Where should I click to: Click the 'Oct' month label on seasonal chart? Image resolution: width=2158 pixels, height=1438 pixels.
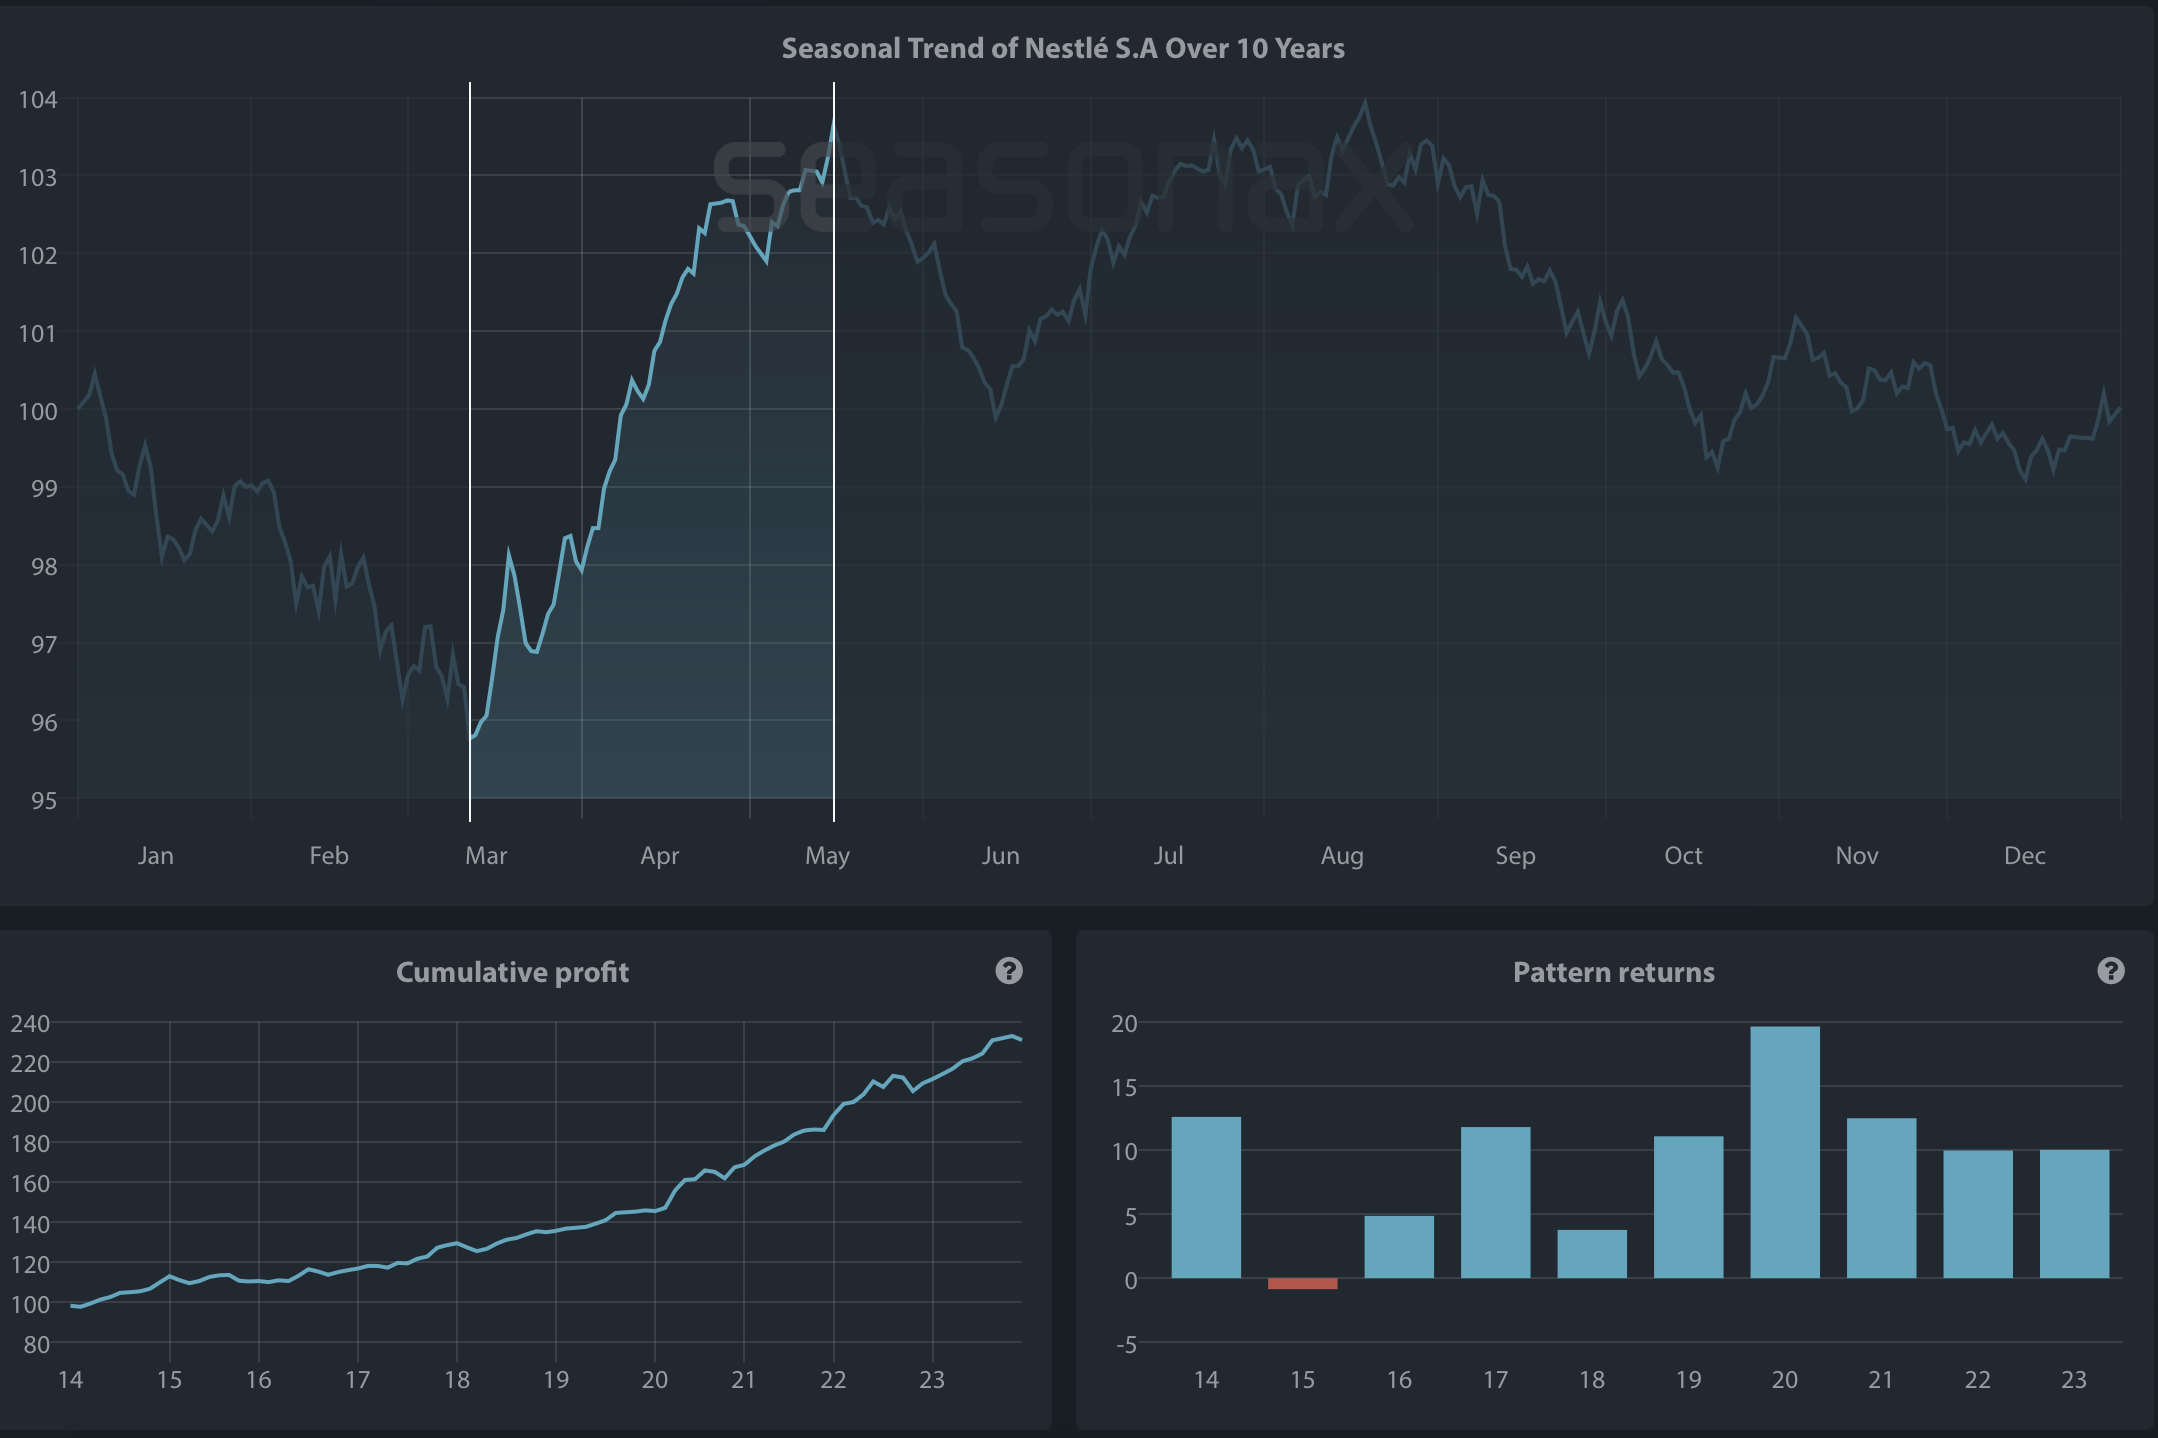(1683, 855)
